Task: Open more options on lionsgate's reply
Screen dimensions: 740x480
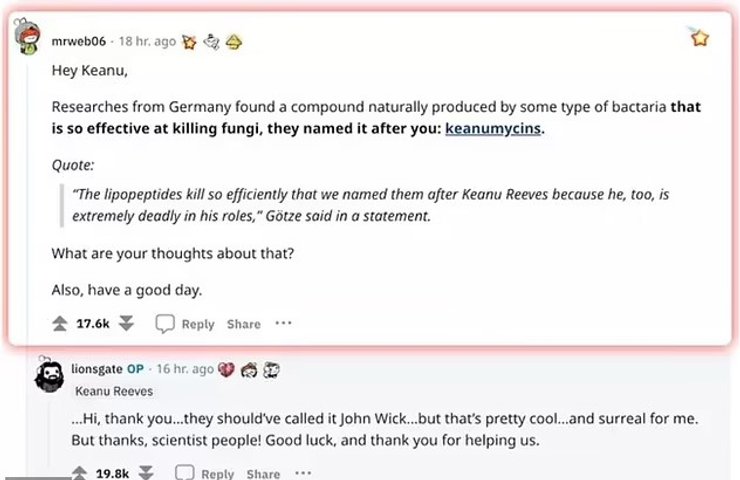Action: coord(304,473)
